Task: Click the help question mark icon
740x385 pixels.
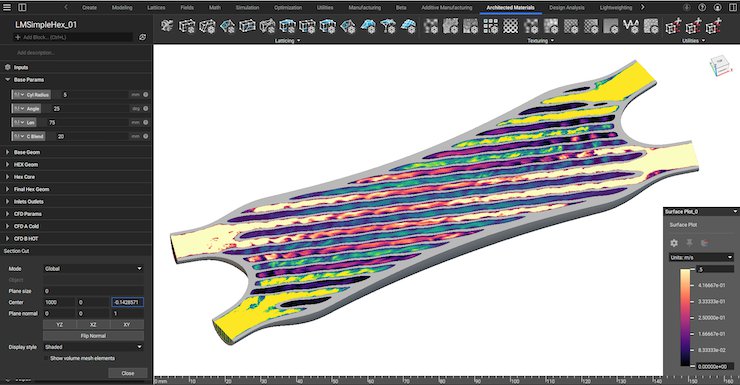Action: pyautogui.click(x=702, y=8)
